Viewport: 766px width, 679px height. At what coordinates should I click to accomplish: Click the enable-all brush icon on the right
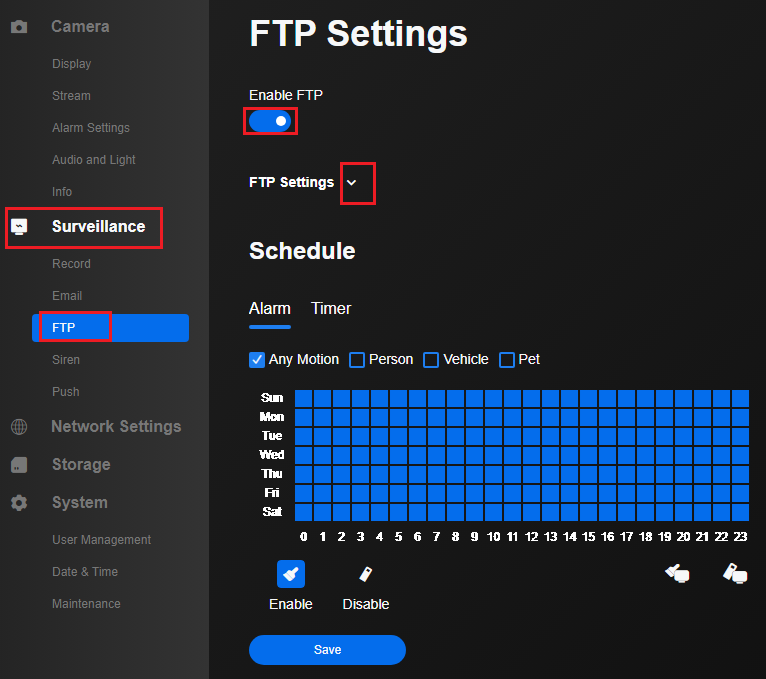coord(678,573)
